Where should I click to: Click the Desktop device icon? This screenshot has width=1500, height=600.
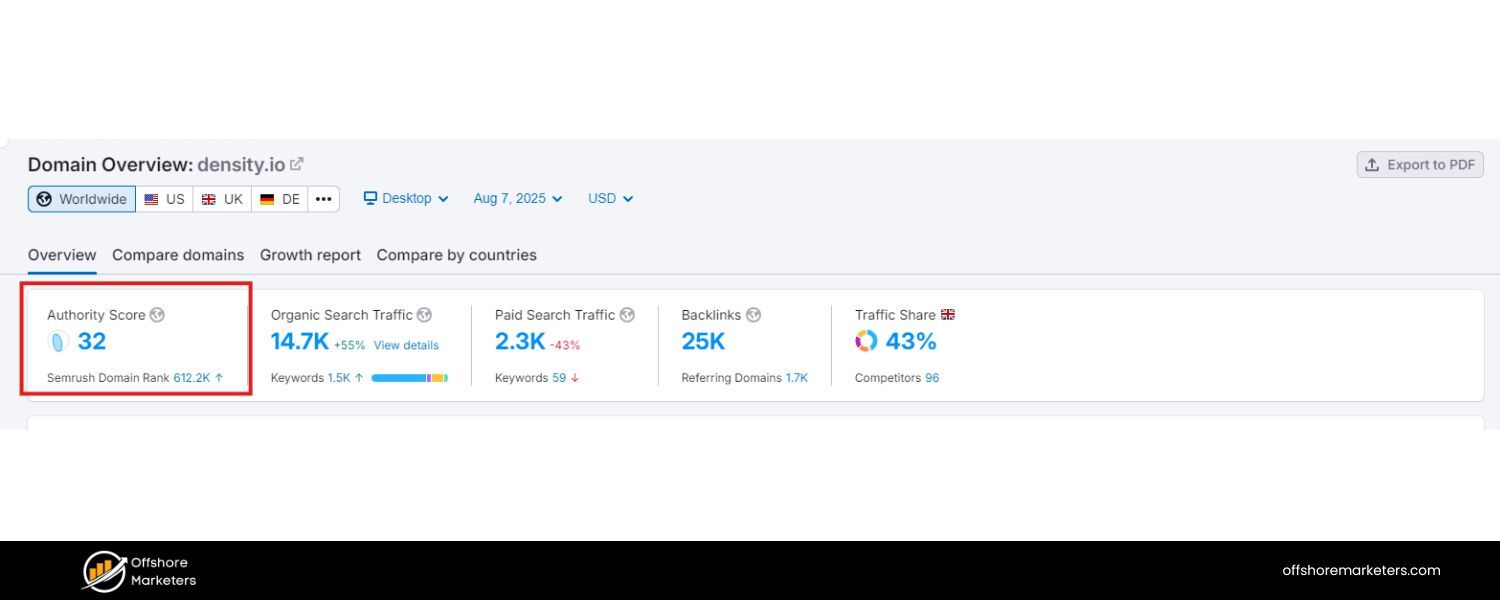click(x=372, y=198)
